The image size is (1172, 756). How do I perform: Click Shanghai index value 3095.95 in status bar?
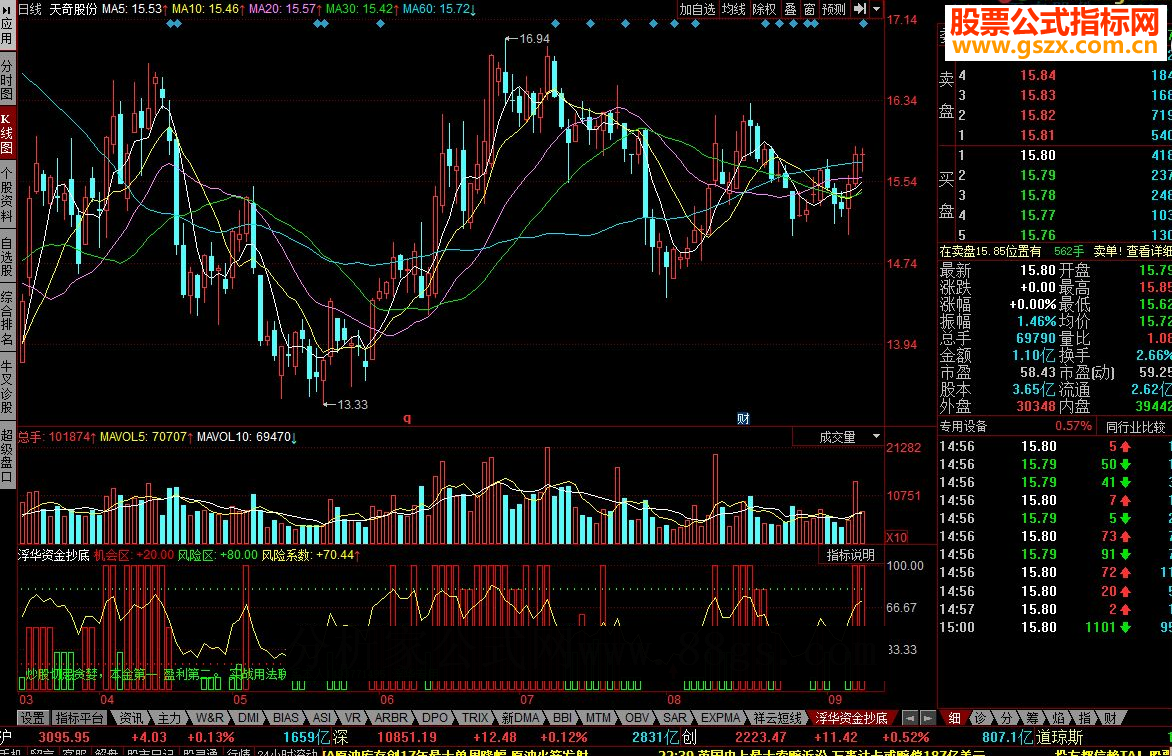[64, 737]
